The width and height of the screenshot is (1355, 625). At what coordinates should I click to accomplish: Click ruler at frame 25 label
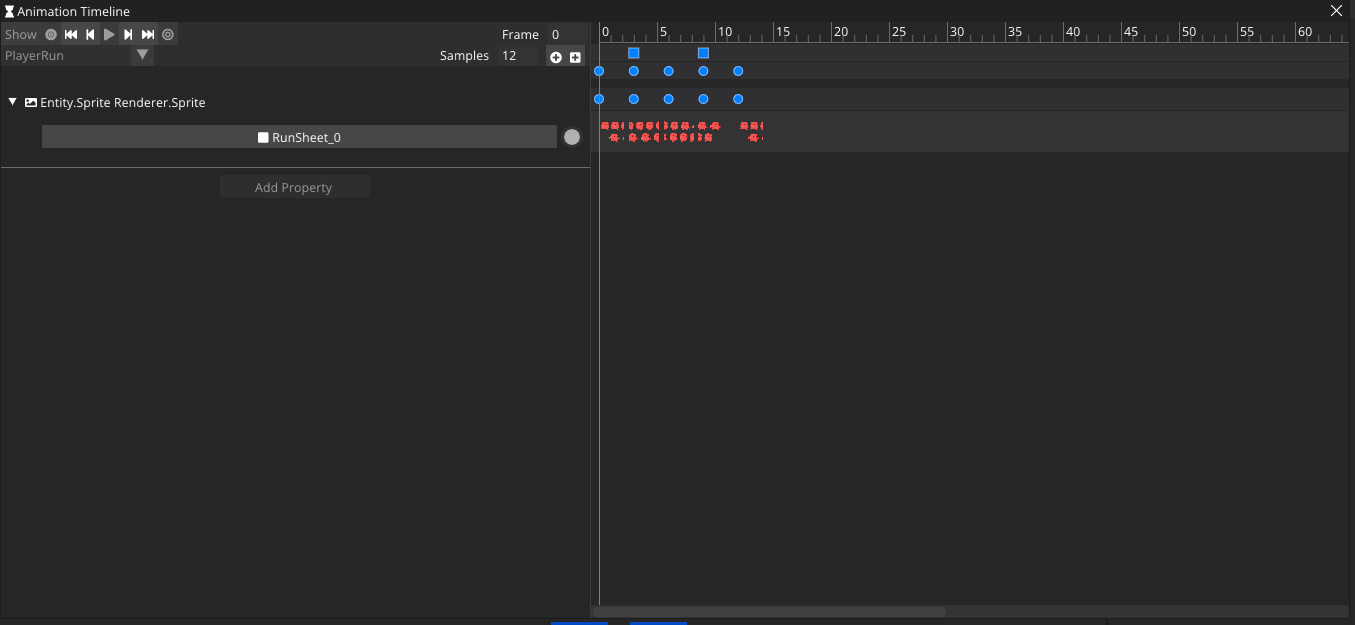click(899, 32)
